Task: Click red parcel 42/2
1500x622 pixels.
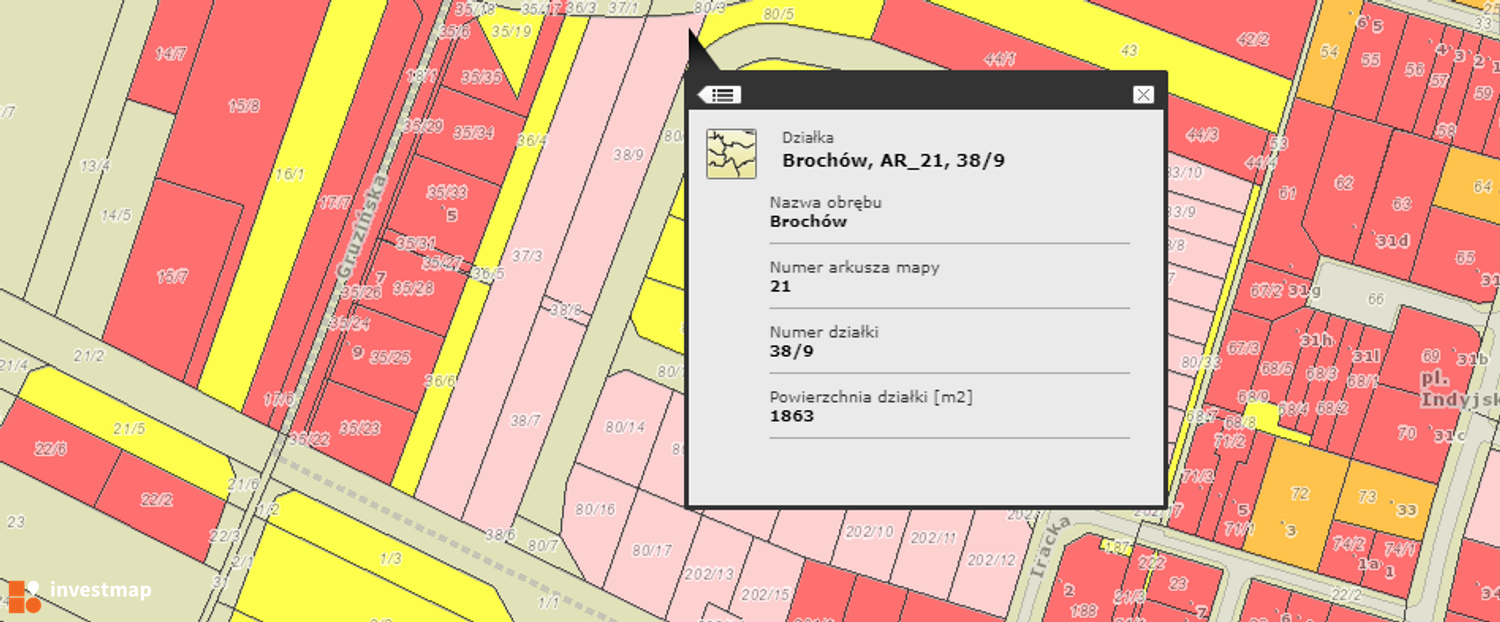Action: 1253,40
